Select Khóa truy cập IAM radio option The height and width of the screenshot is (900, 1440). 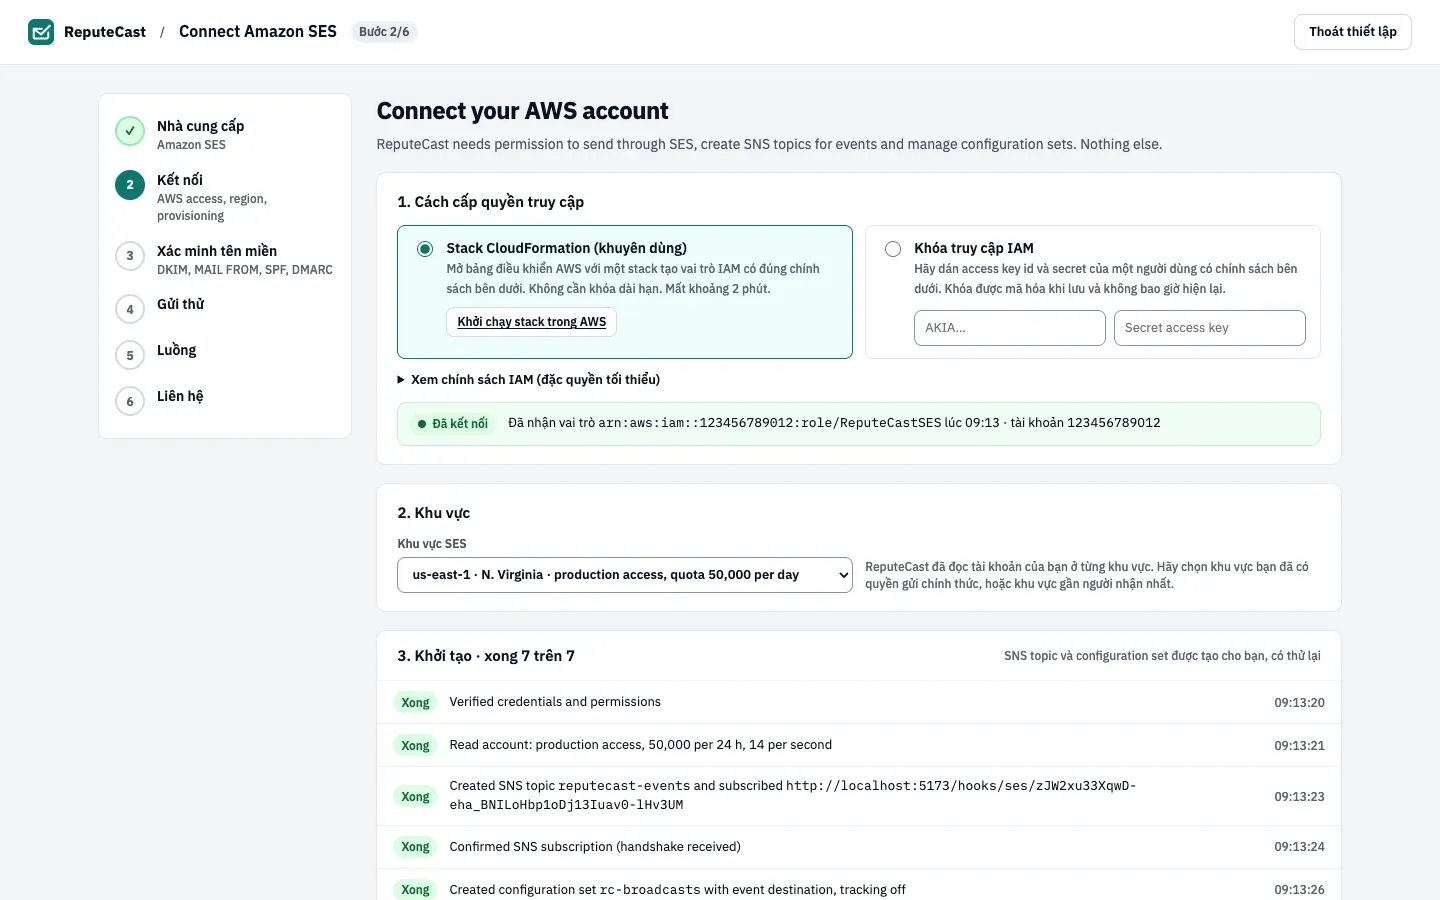893,249
